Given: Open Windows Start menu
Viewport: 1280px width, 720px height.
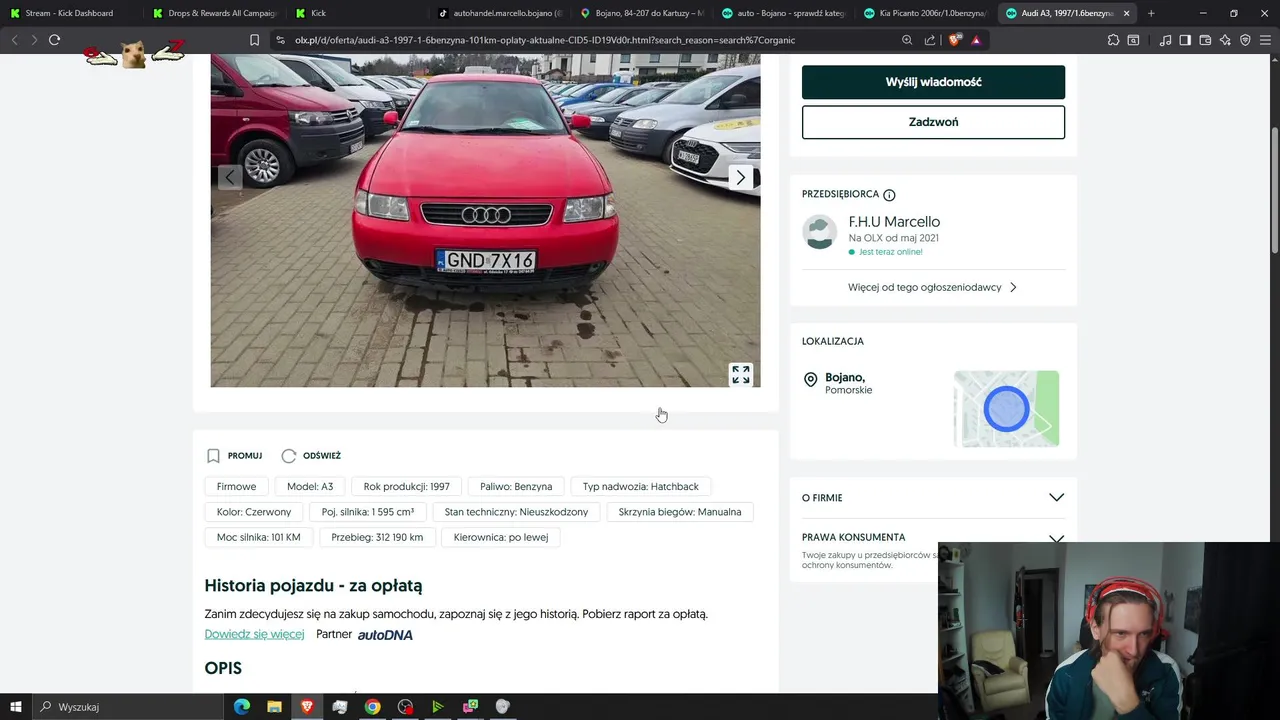Looking at the screenshot, I should coord(16,707).
